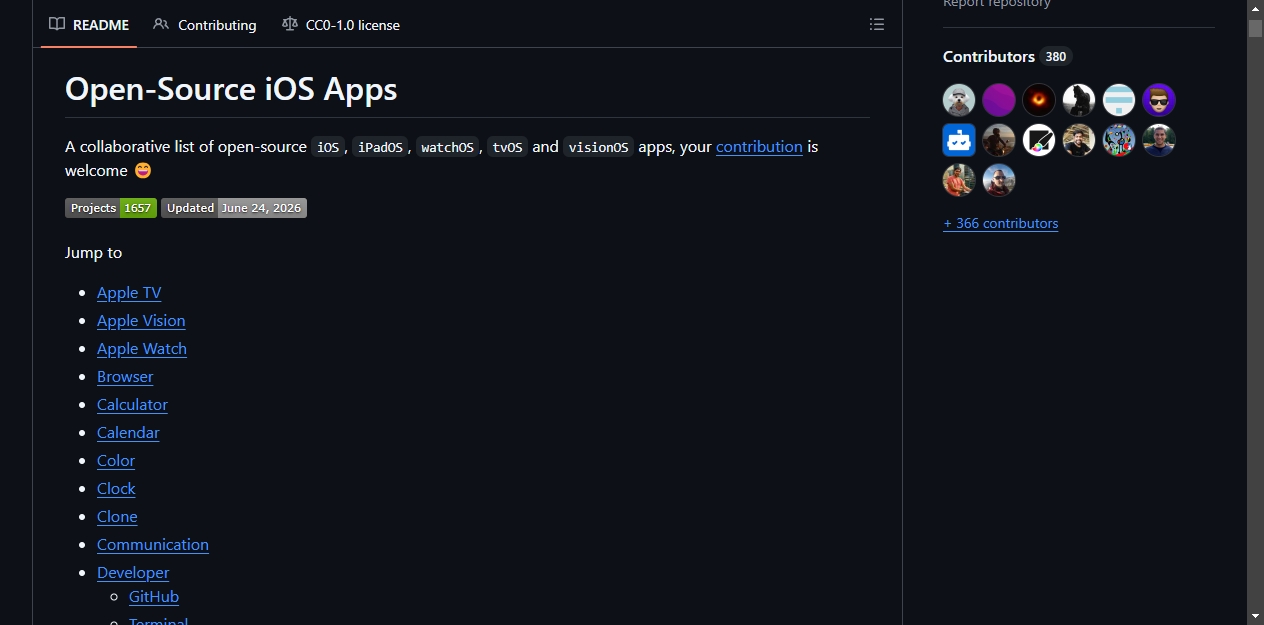Jump to the Calendar section
This screenshot has height=625, width=1264.
(x=128, y=433)
